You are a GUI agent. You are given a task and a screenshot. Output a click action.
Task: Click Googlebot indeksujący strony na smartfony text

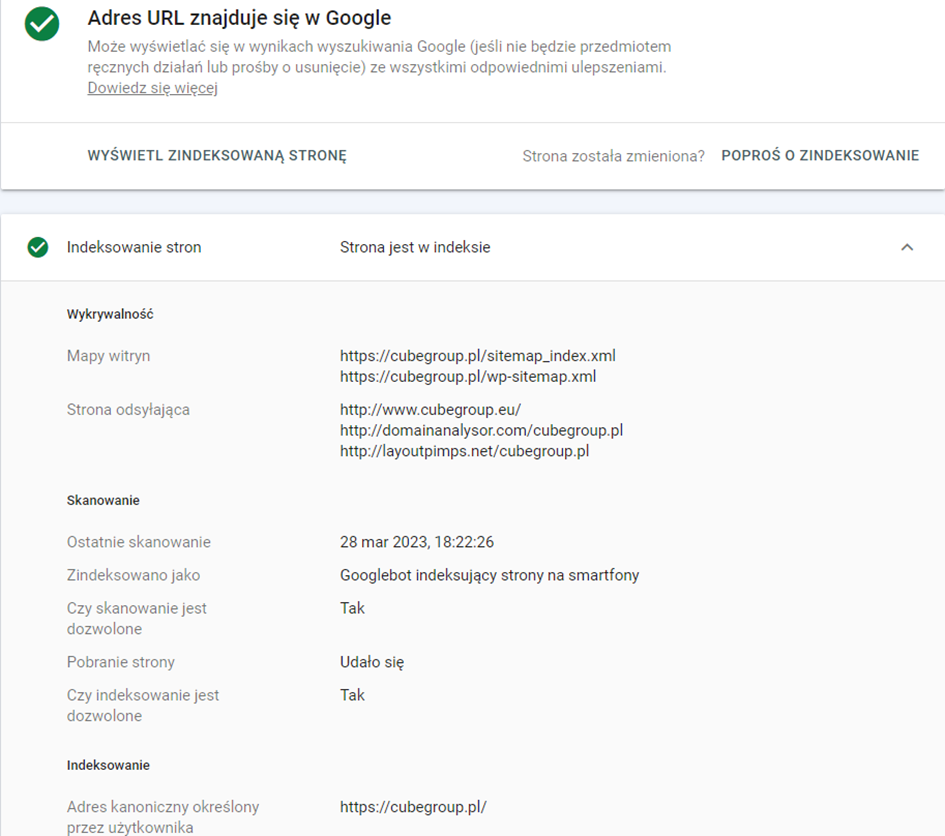[489, 575]
